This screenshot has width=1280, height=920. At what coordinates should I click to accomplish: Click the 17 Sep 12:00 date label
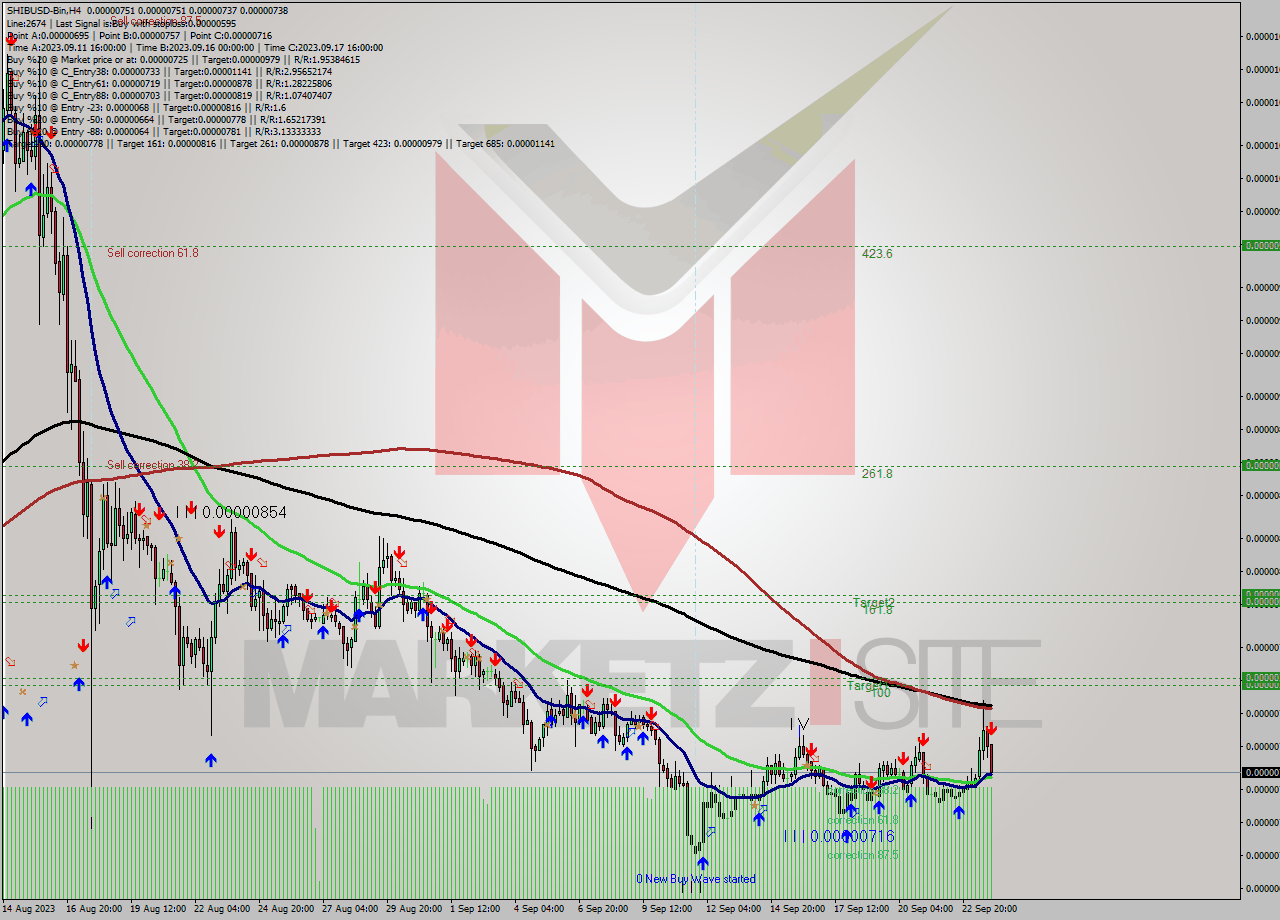[862, 909]
